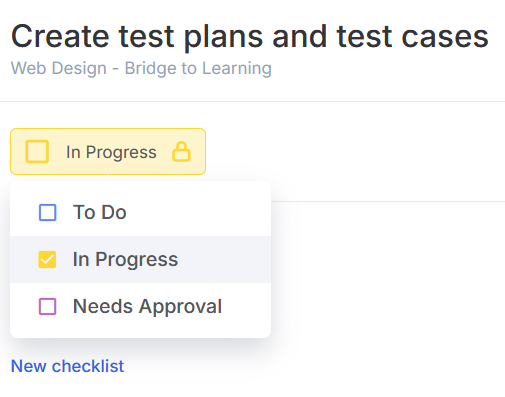This screenshot has width=505, height=397.
Task: Click the task title Create test plans and test cases
Action: [250, 37]
